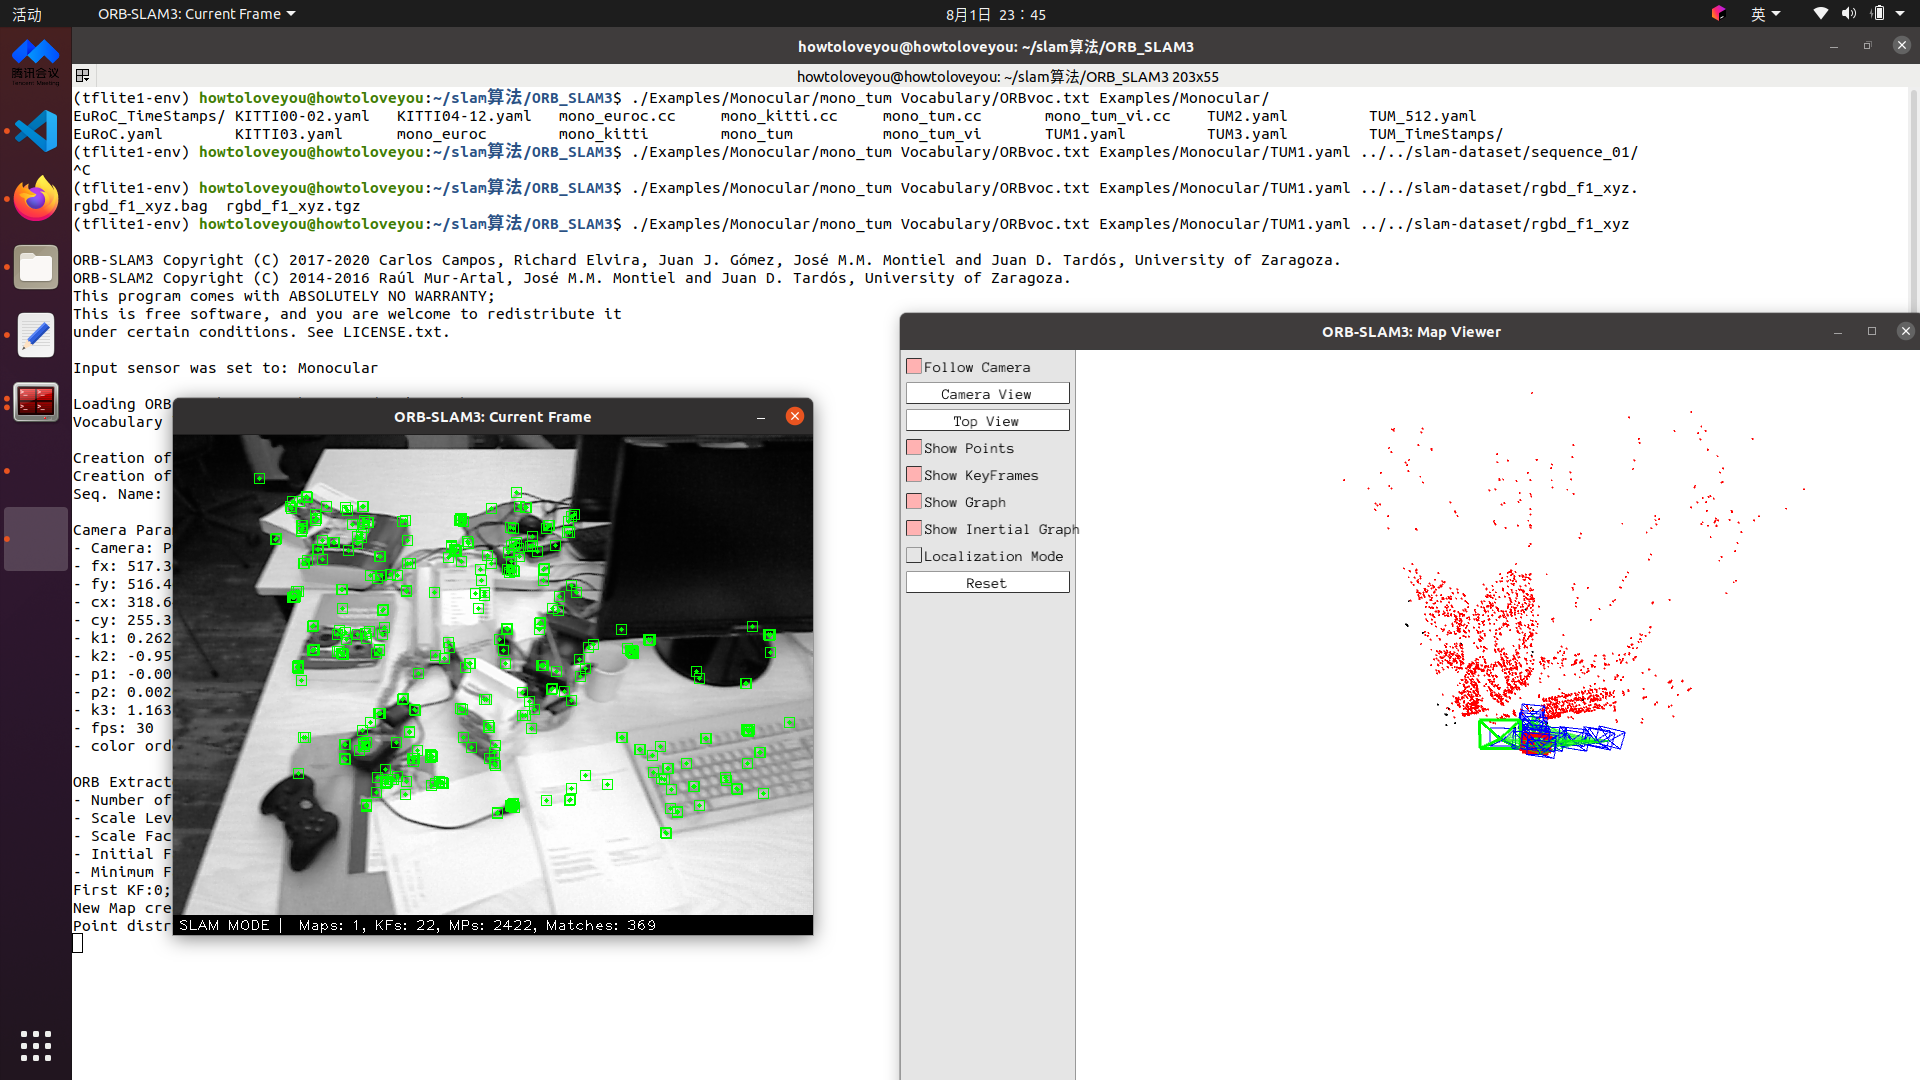Toggle the Show KeyFrames checkbox
1920x1080 pixels.
[914, 474]
